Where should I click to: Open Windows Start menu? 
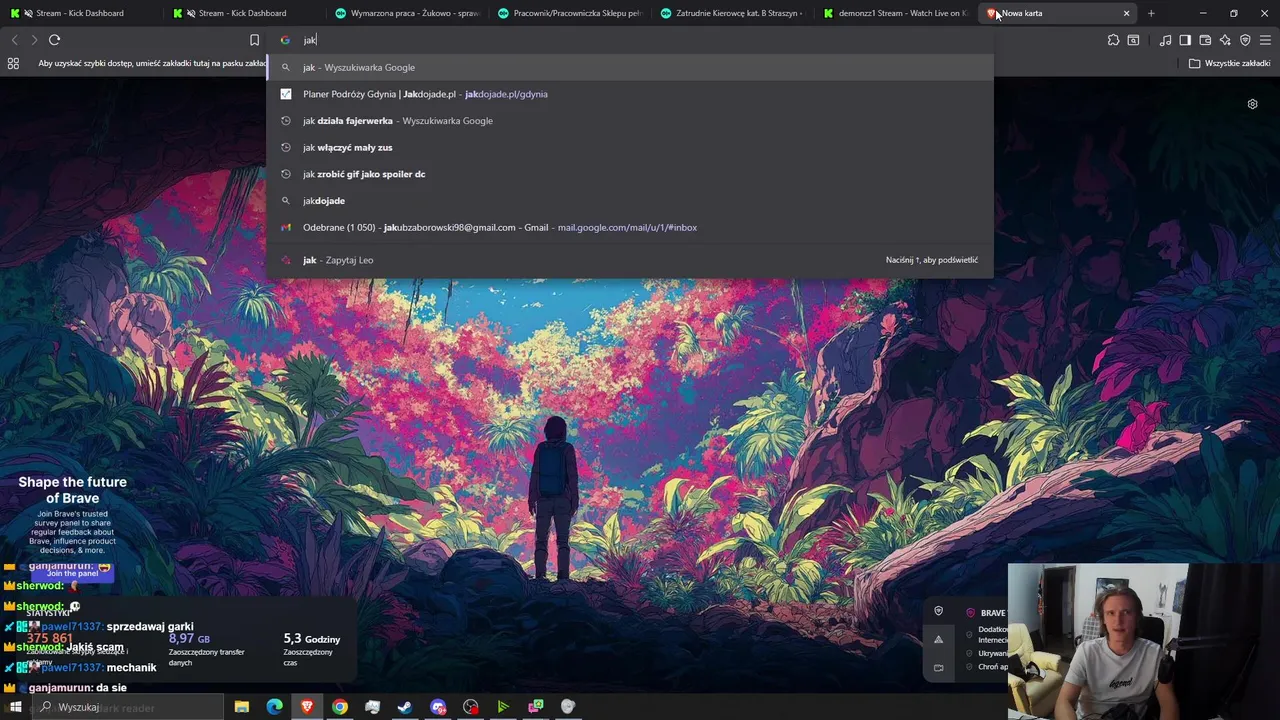tap(15, 707)
